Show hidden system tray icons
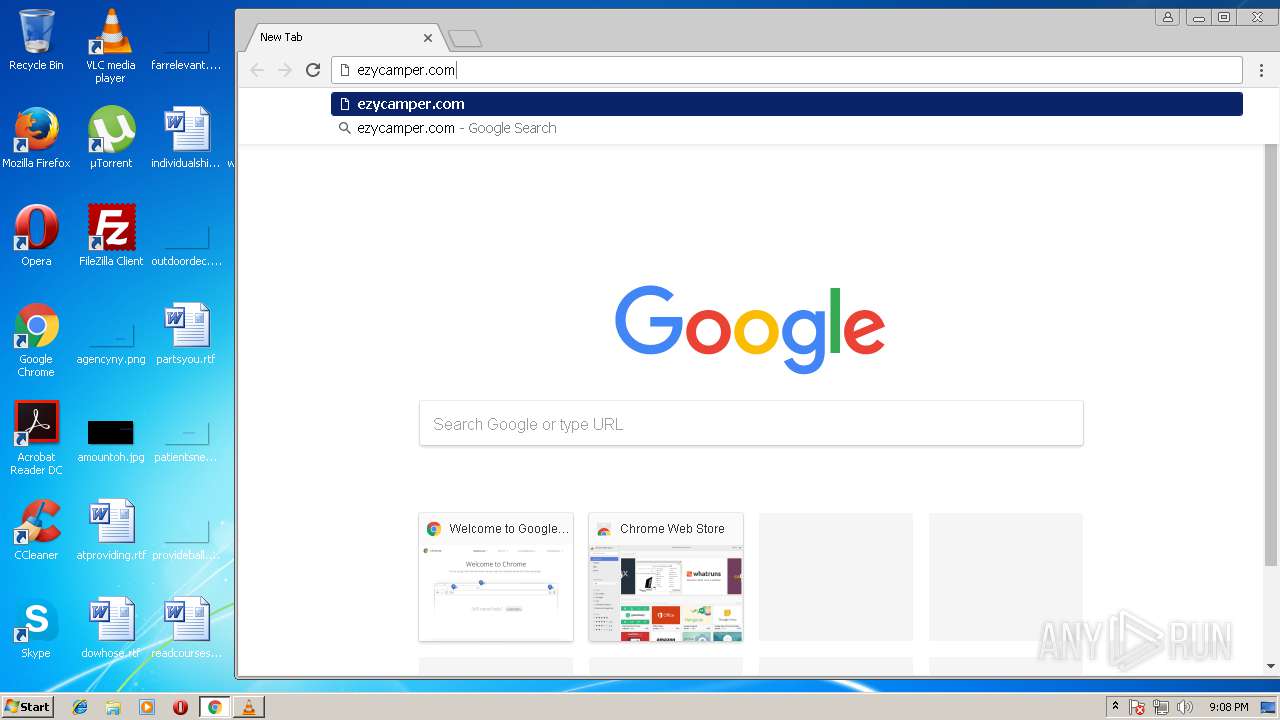This screenshot has width=1280, height=720. pyautogui.click(x=1116, y=707)
